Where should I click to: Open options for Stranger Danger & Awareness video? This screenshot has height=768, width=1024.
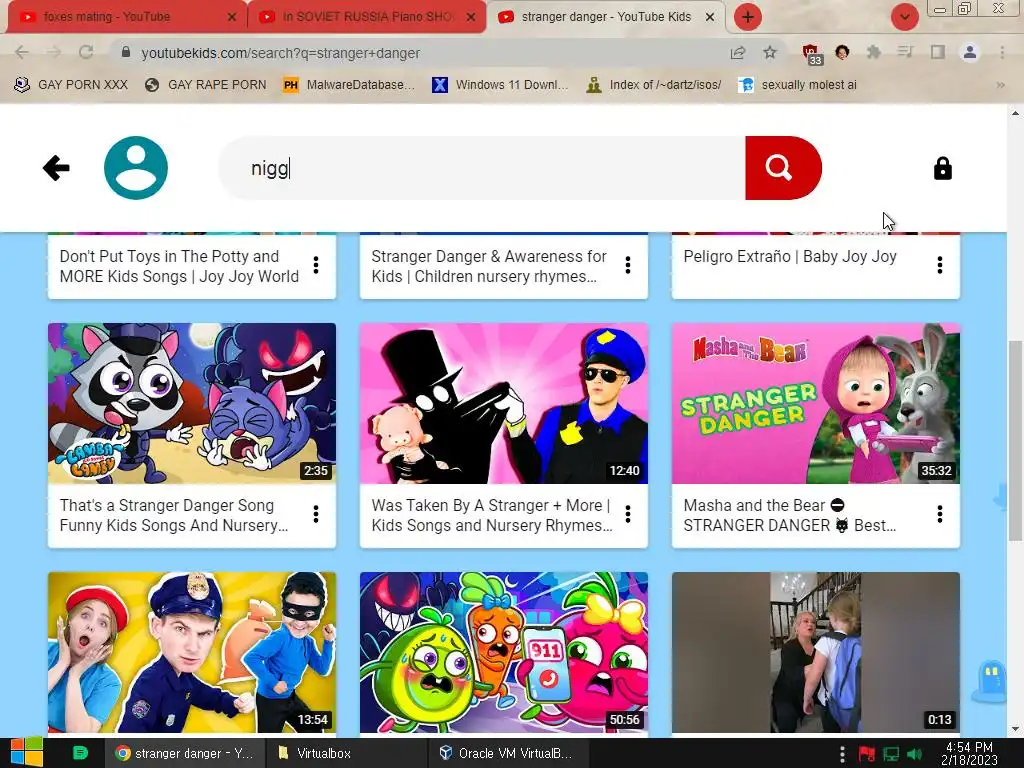coord(628,265)
